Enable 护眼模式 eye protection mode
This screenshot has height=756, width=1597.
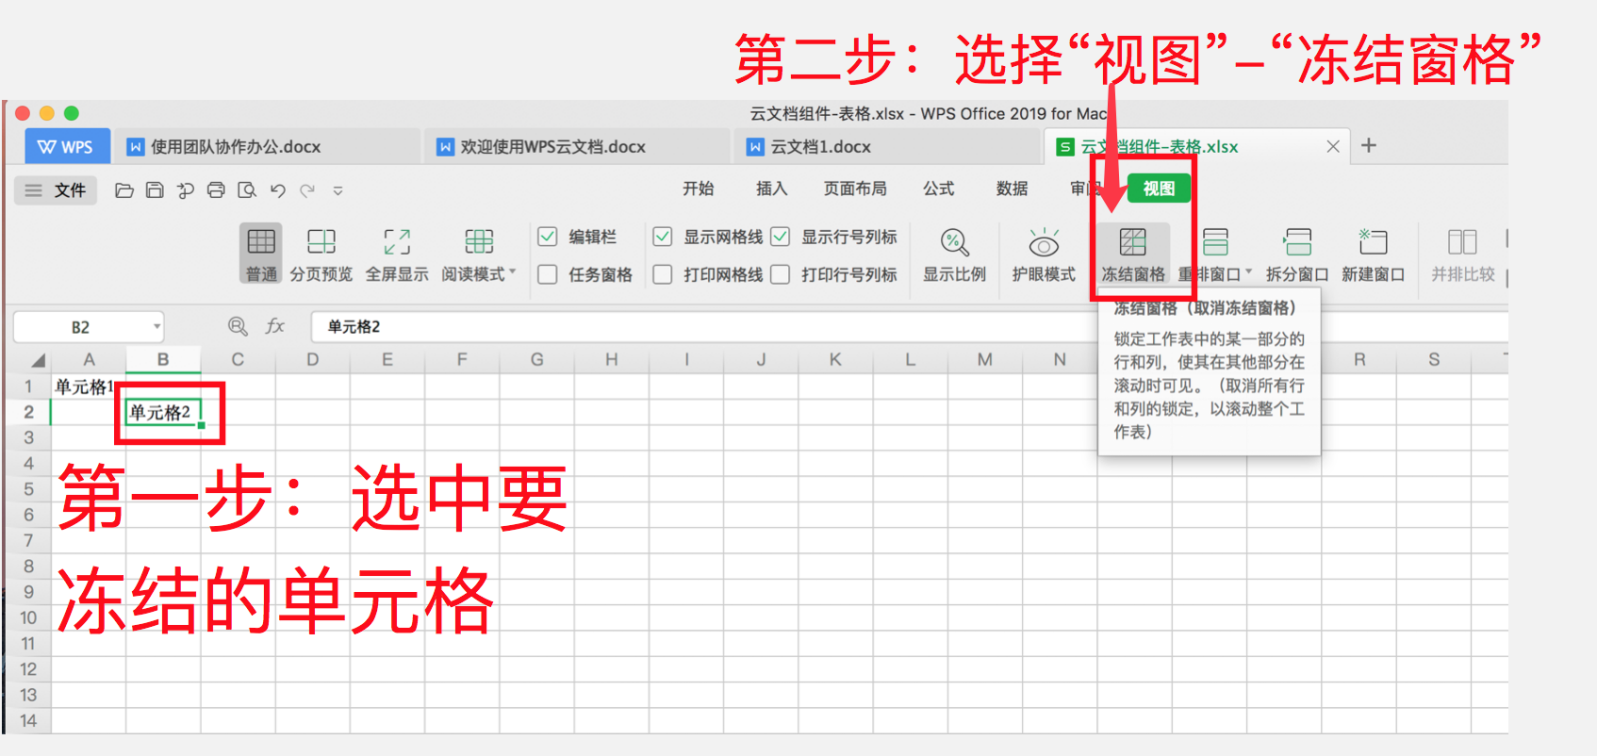pyautogui.click(x=1043, y=254)
